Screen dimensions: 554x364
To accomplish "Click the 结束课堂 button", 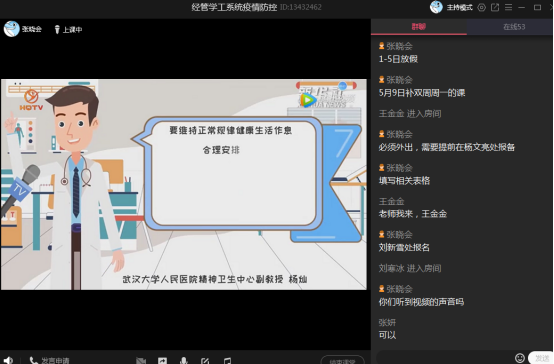I will click(x=342, y=360).
